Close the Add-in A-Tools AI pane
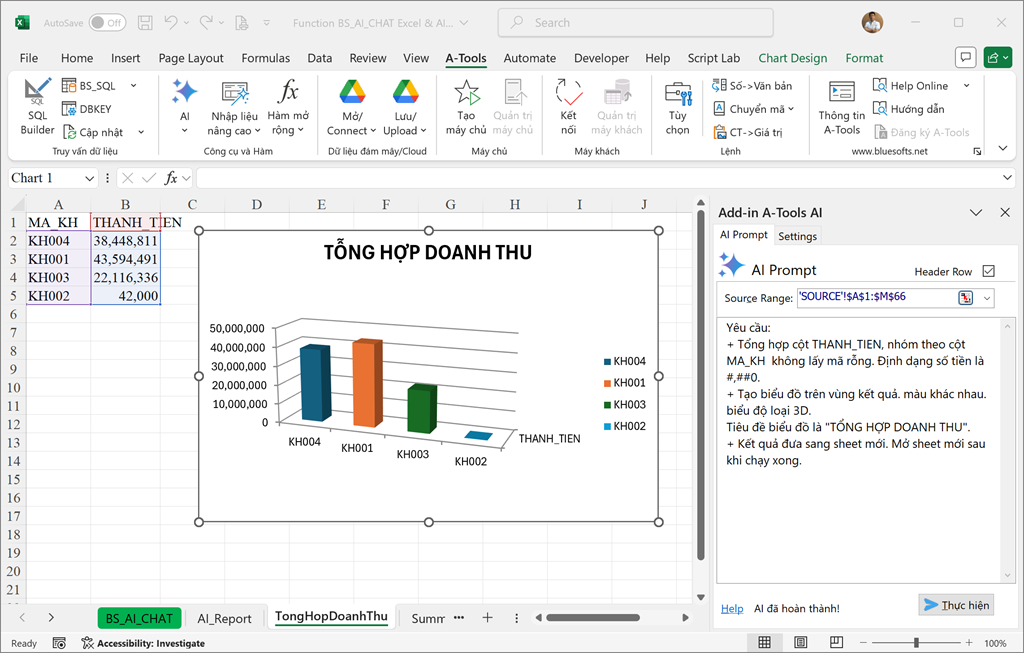The width and height of the screenshot is (1024, 653). tap(1005, 212)
